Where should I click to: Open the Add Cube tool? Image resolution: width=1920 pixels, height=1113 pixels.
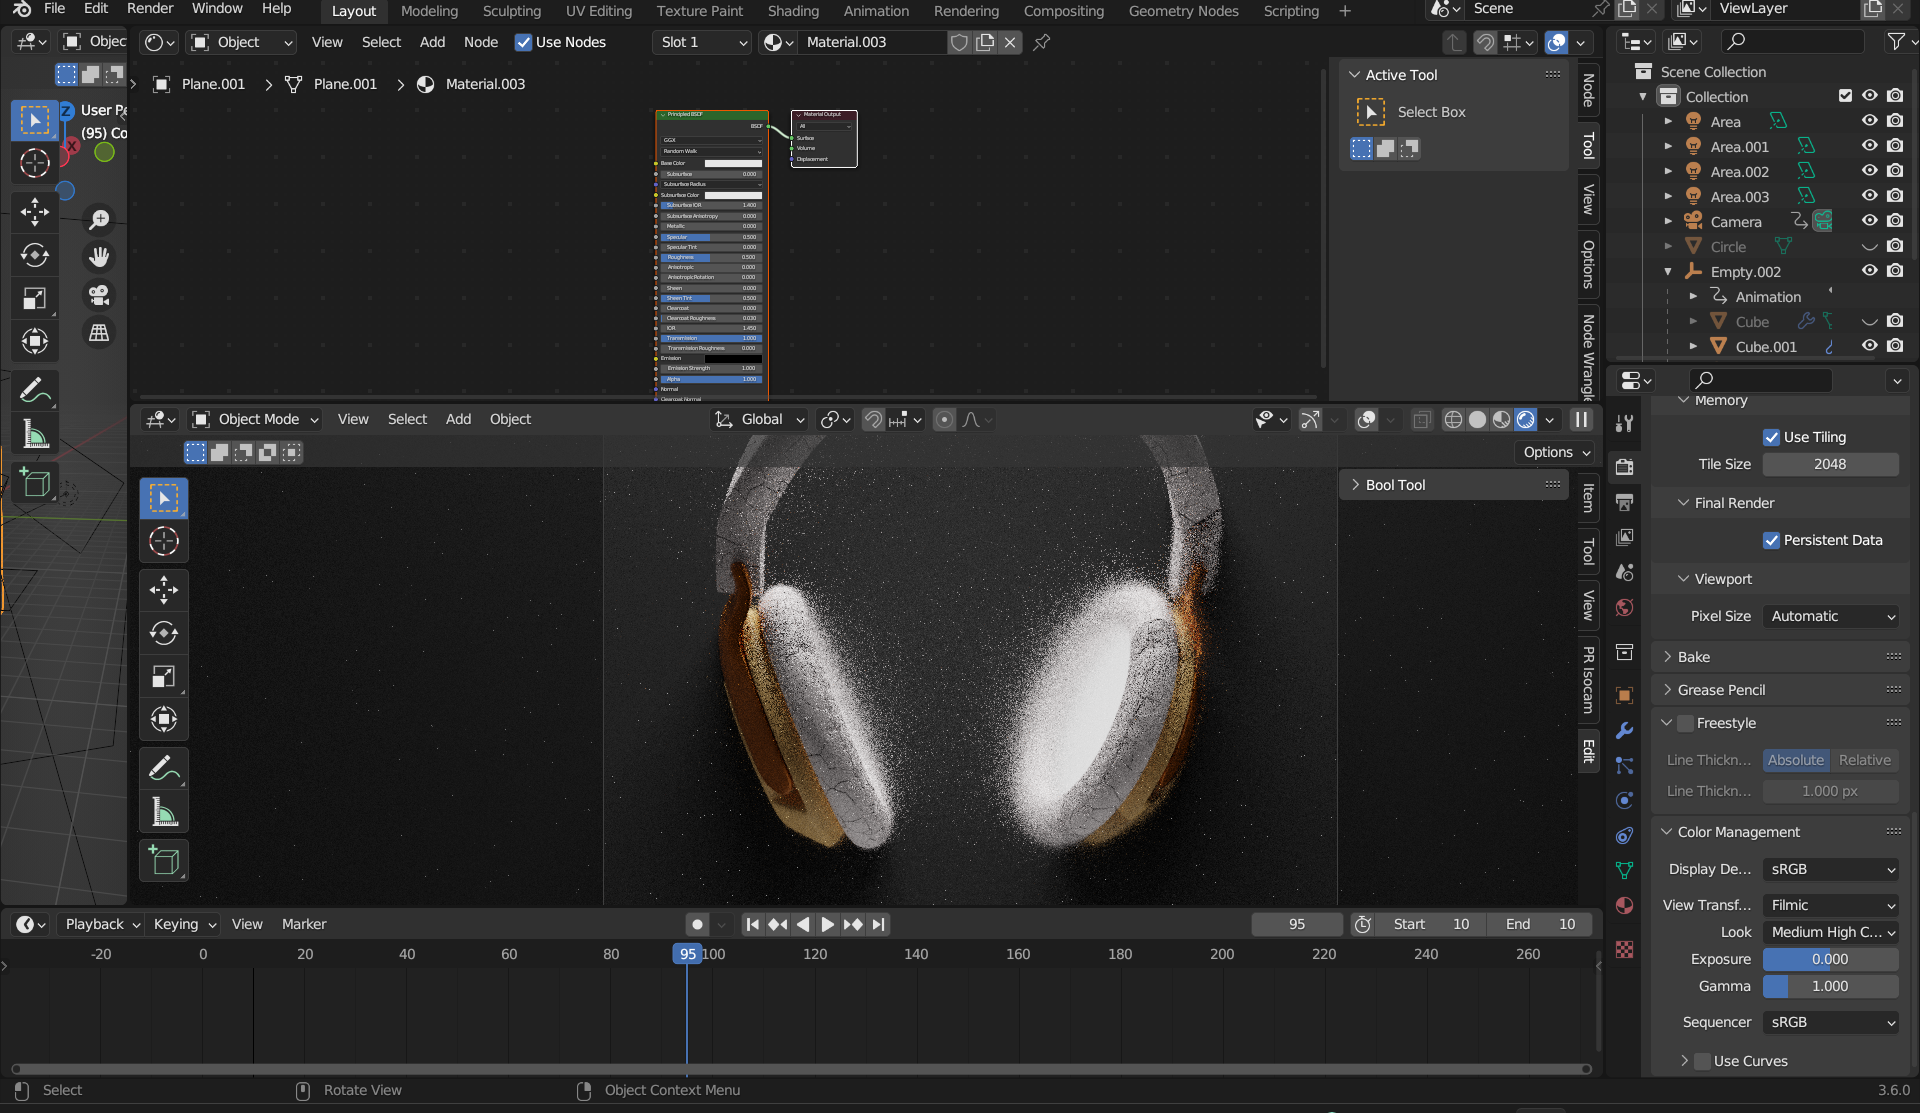point(164,860)
